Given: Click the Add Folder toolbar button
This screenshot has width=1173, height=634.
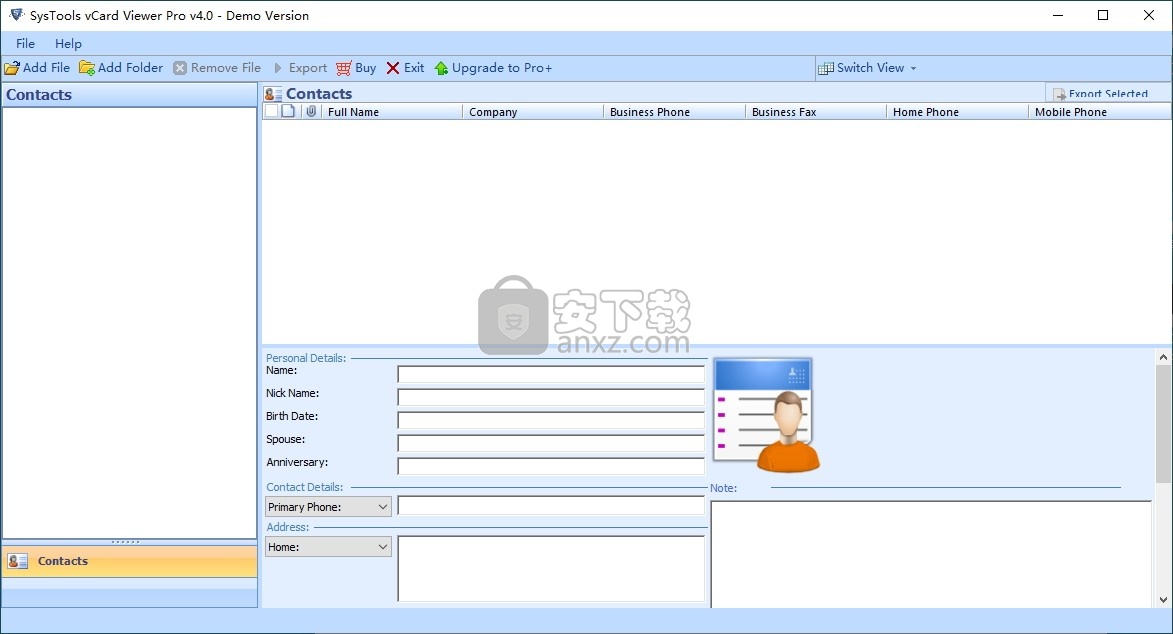Looking at the screenshot, I should tap(121, 68).
